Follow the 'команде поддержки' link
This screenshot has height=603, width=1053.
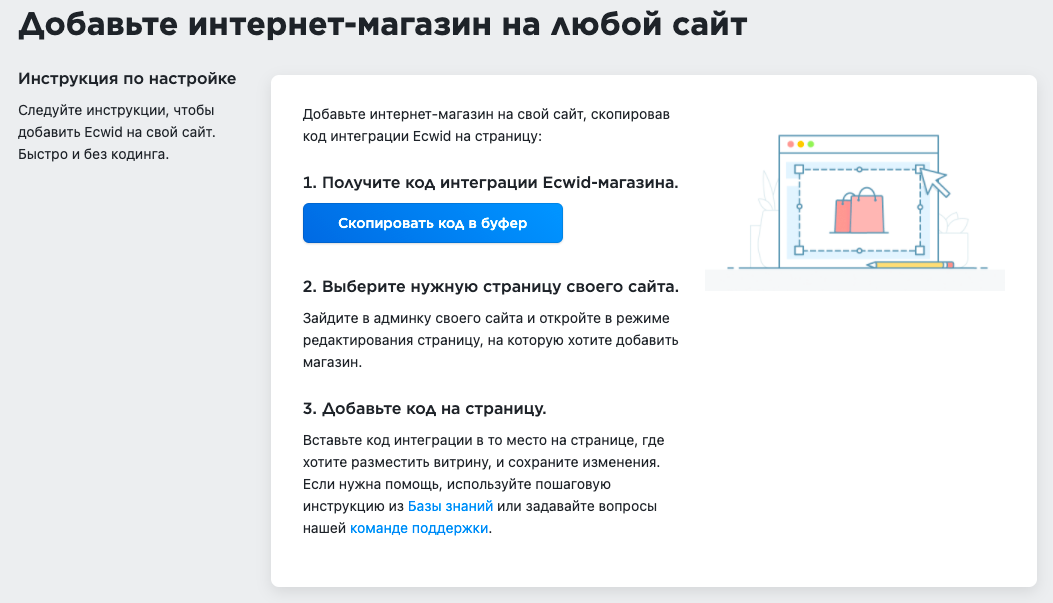point(419,528)
